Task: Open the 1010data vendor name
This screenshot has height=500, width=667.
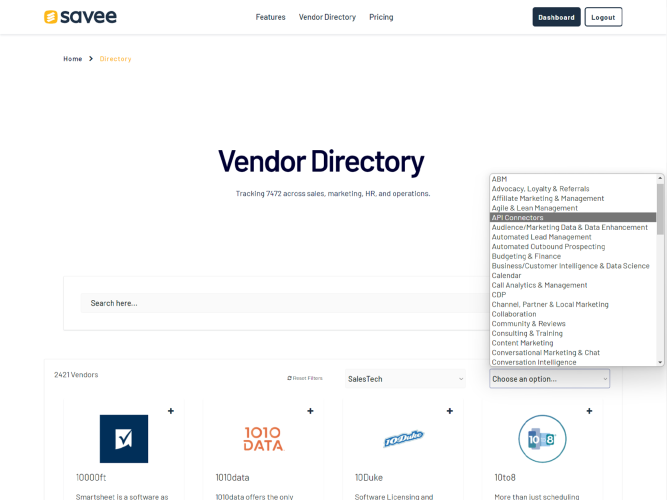Action: [x=232, y=477]
